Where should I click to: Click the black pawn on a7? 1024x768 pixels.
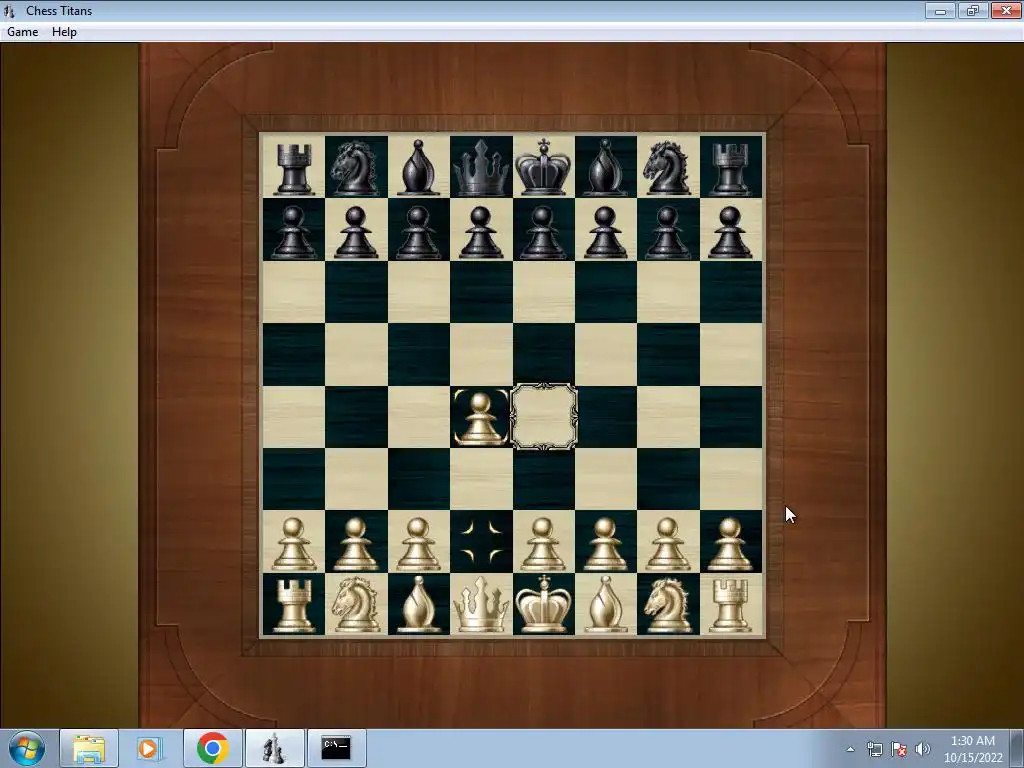tap(293, 230)
